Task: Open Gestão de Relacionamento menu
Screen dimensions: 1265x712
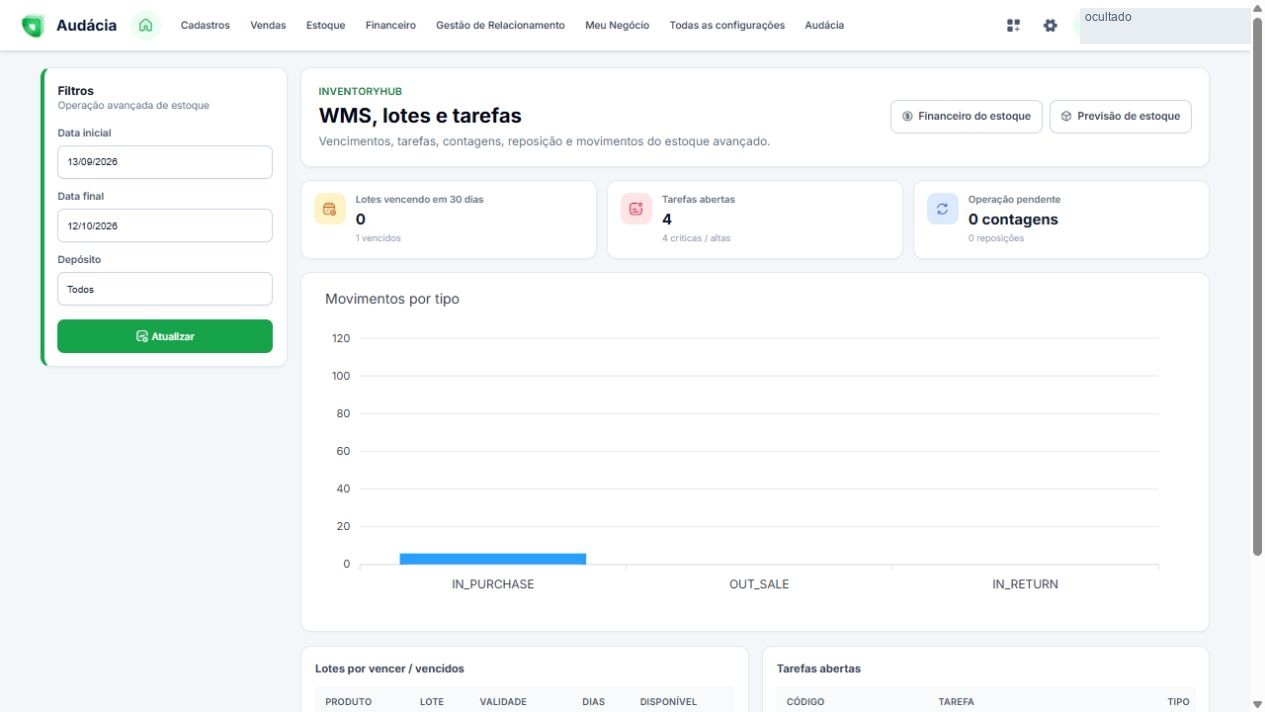Action: (x=500, y=25)
